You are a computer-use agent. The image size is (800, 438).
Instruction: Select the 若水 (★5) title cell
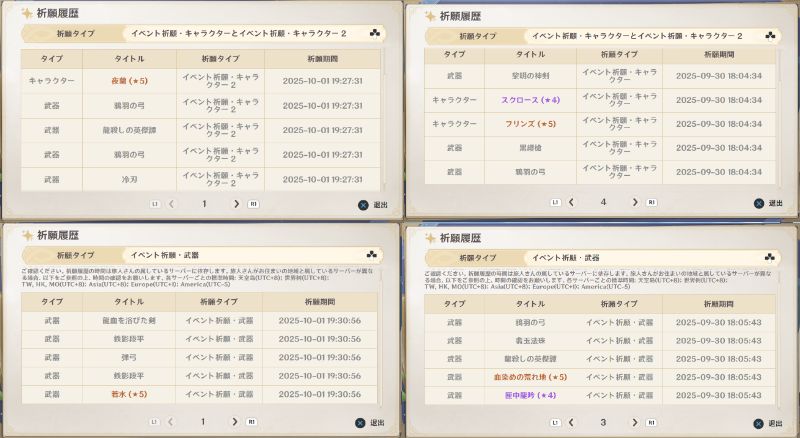[x=129, y=394]
